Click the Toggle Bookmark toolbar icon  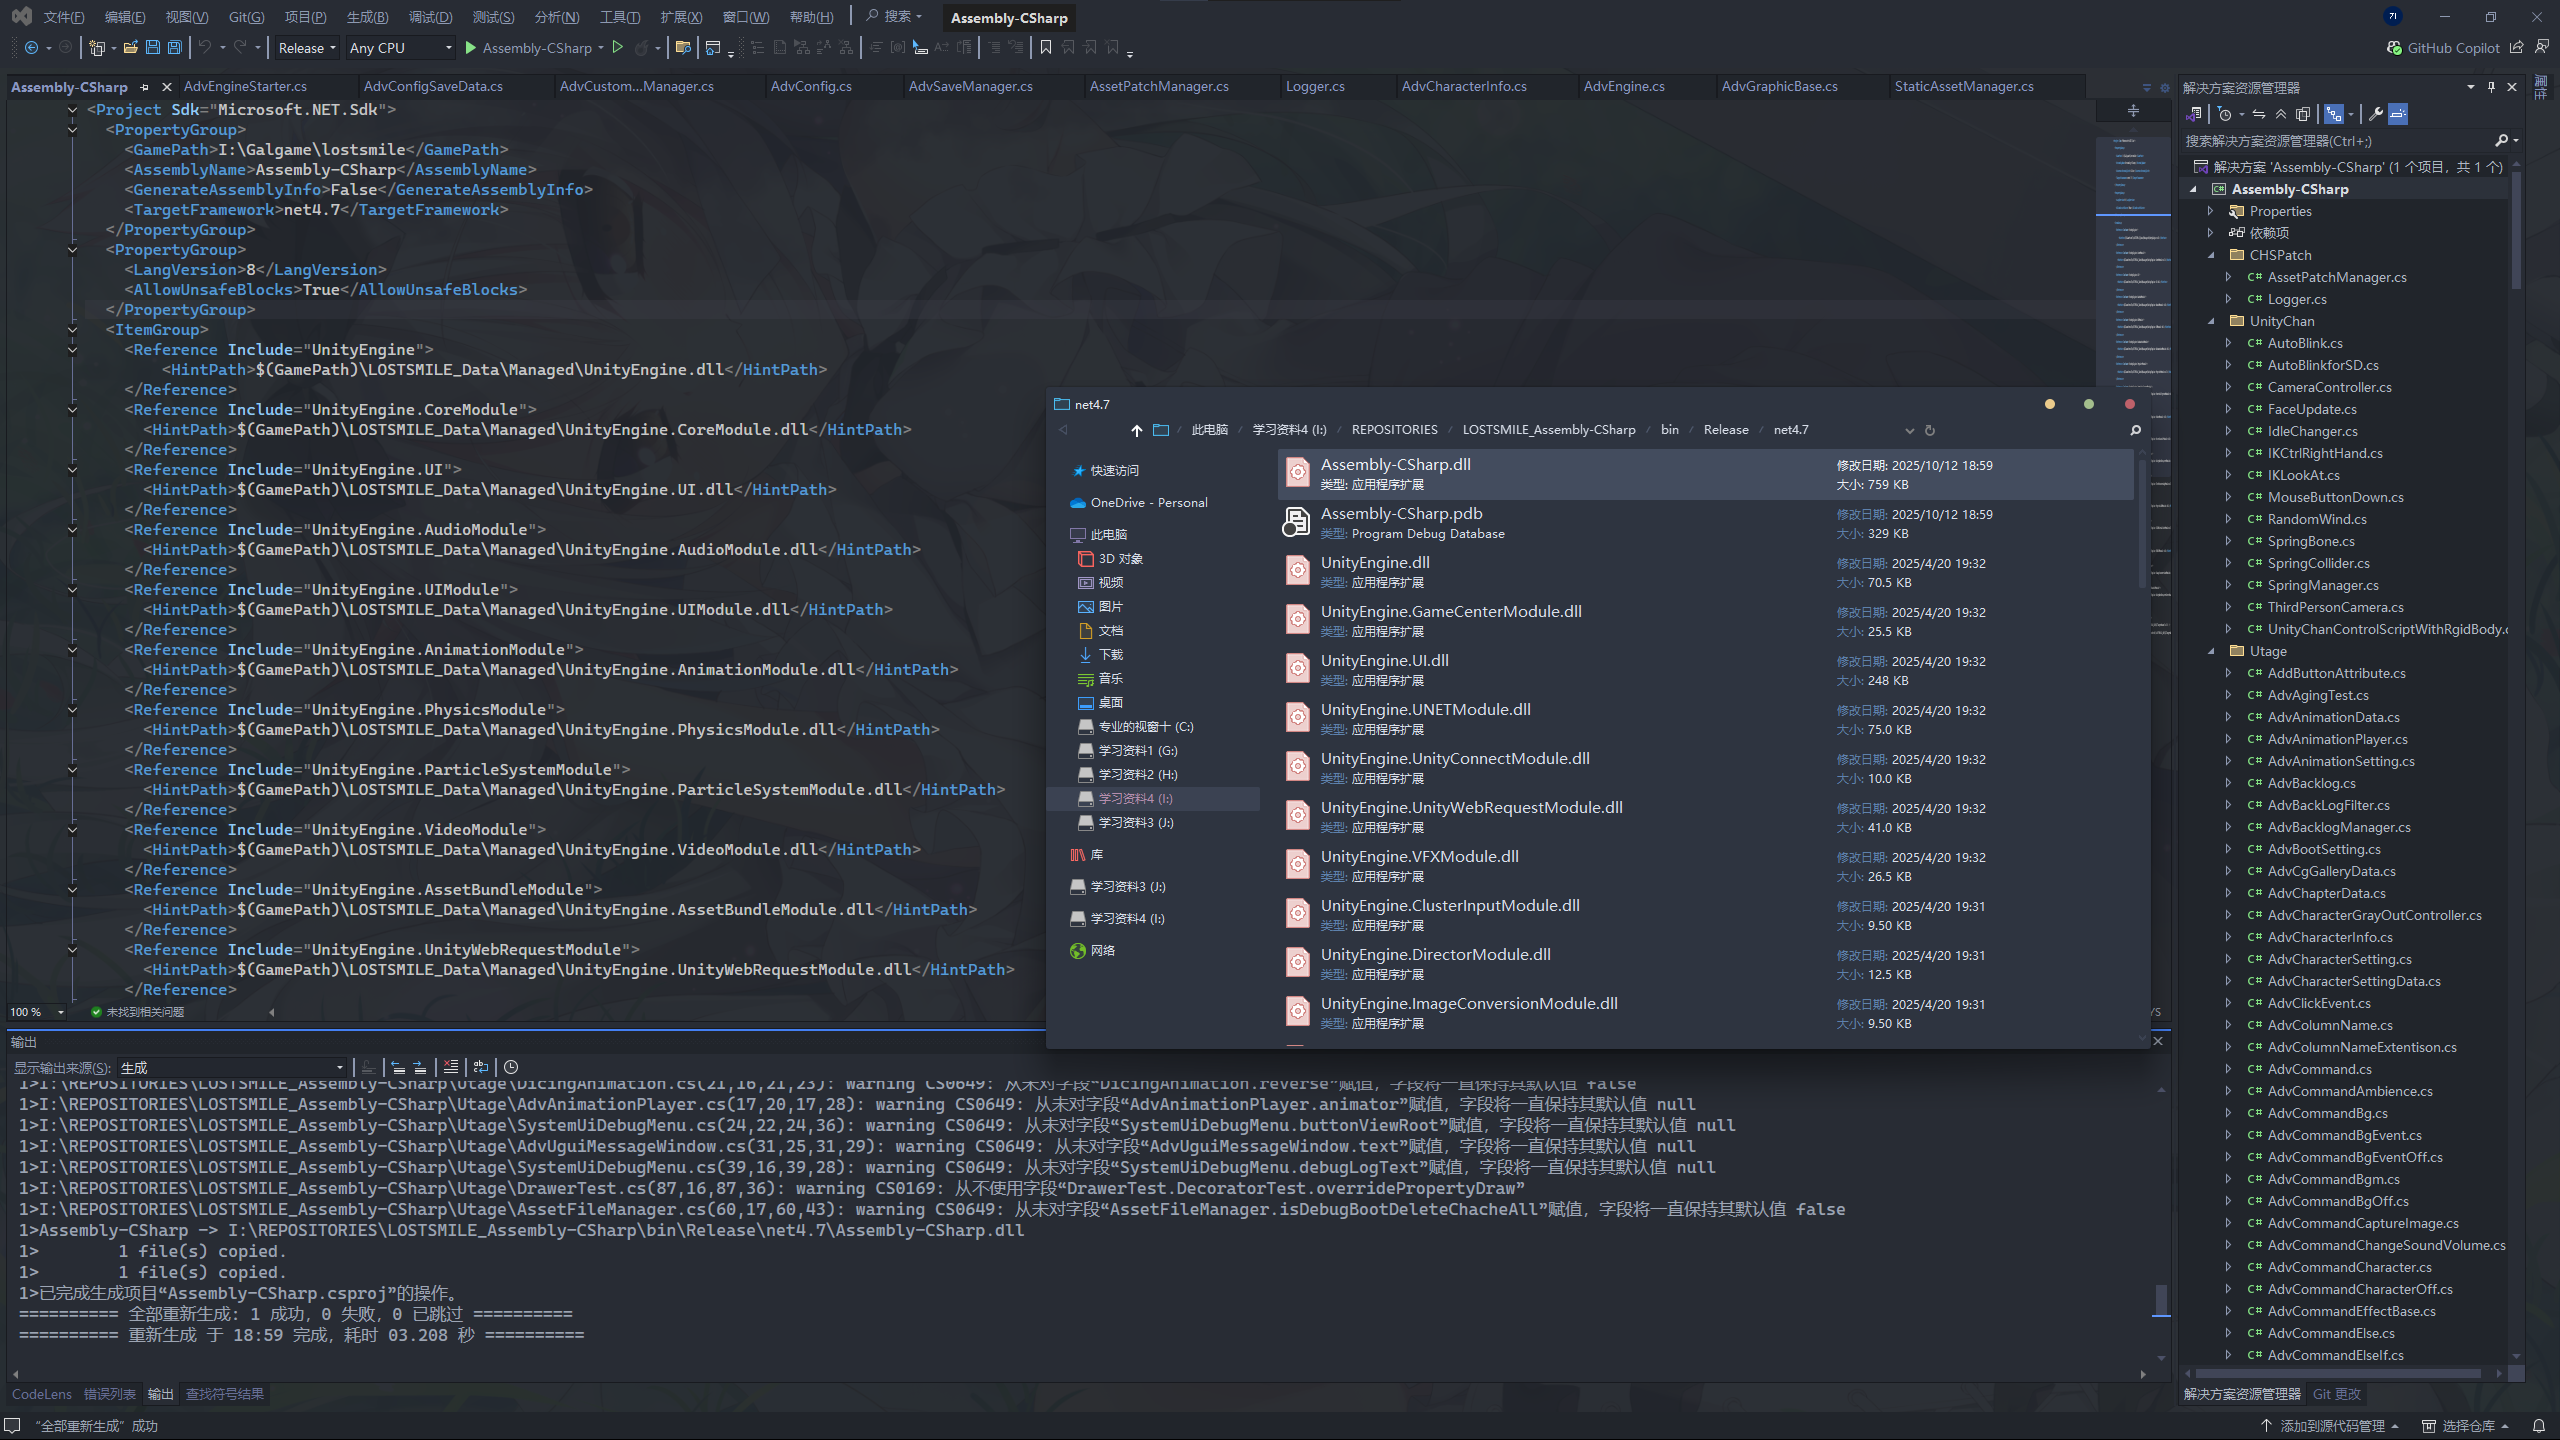point(1046,47)
